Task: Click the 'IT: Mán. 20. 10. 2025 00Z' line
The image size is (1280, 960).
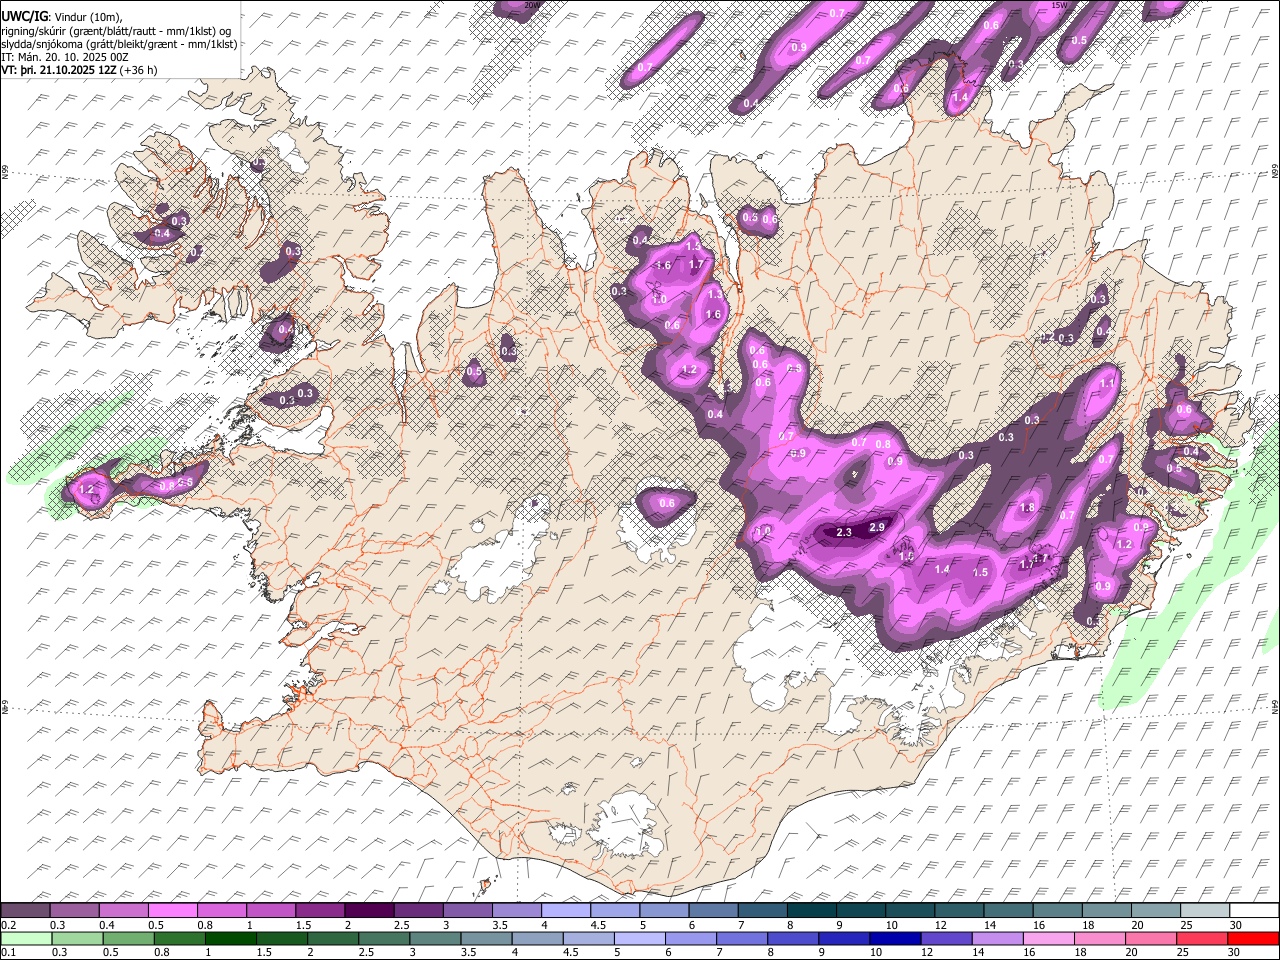Action: tap(65, 57)
